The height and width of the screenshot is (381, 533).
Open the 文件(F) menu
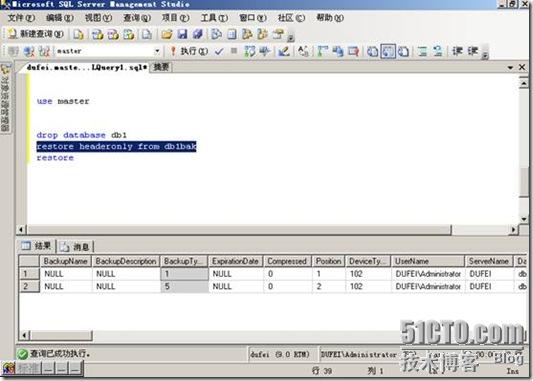[x=21, y=18]
